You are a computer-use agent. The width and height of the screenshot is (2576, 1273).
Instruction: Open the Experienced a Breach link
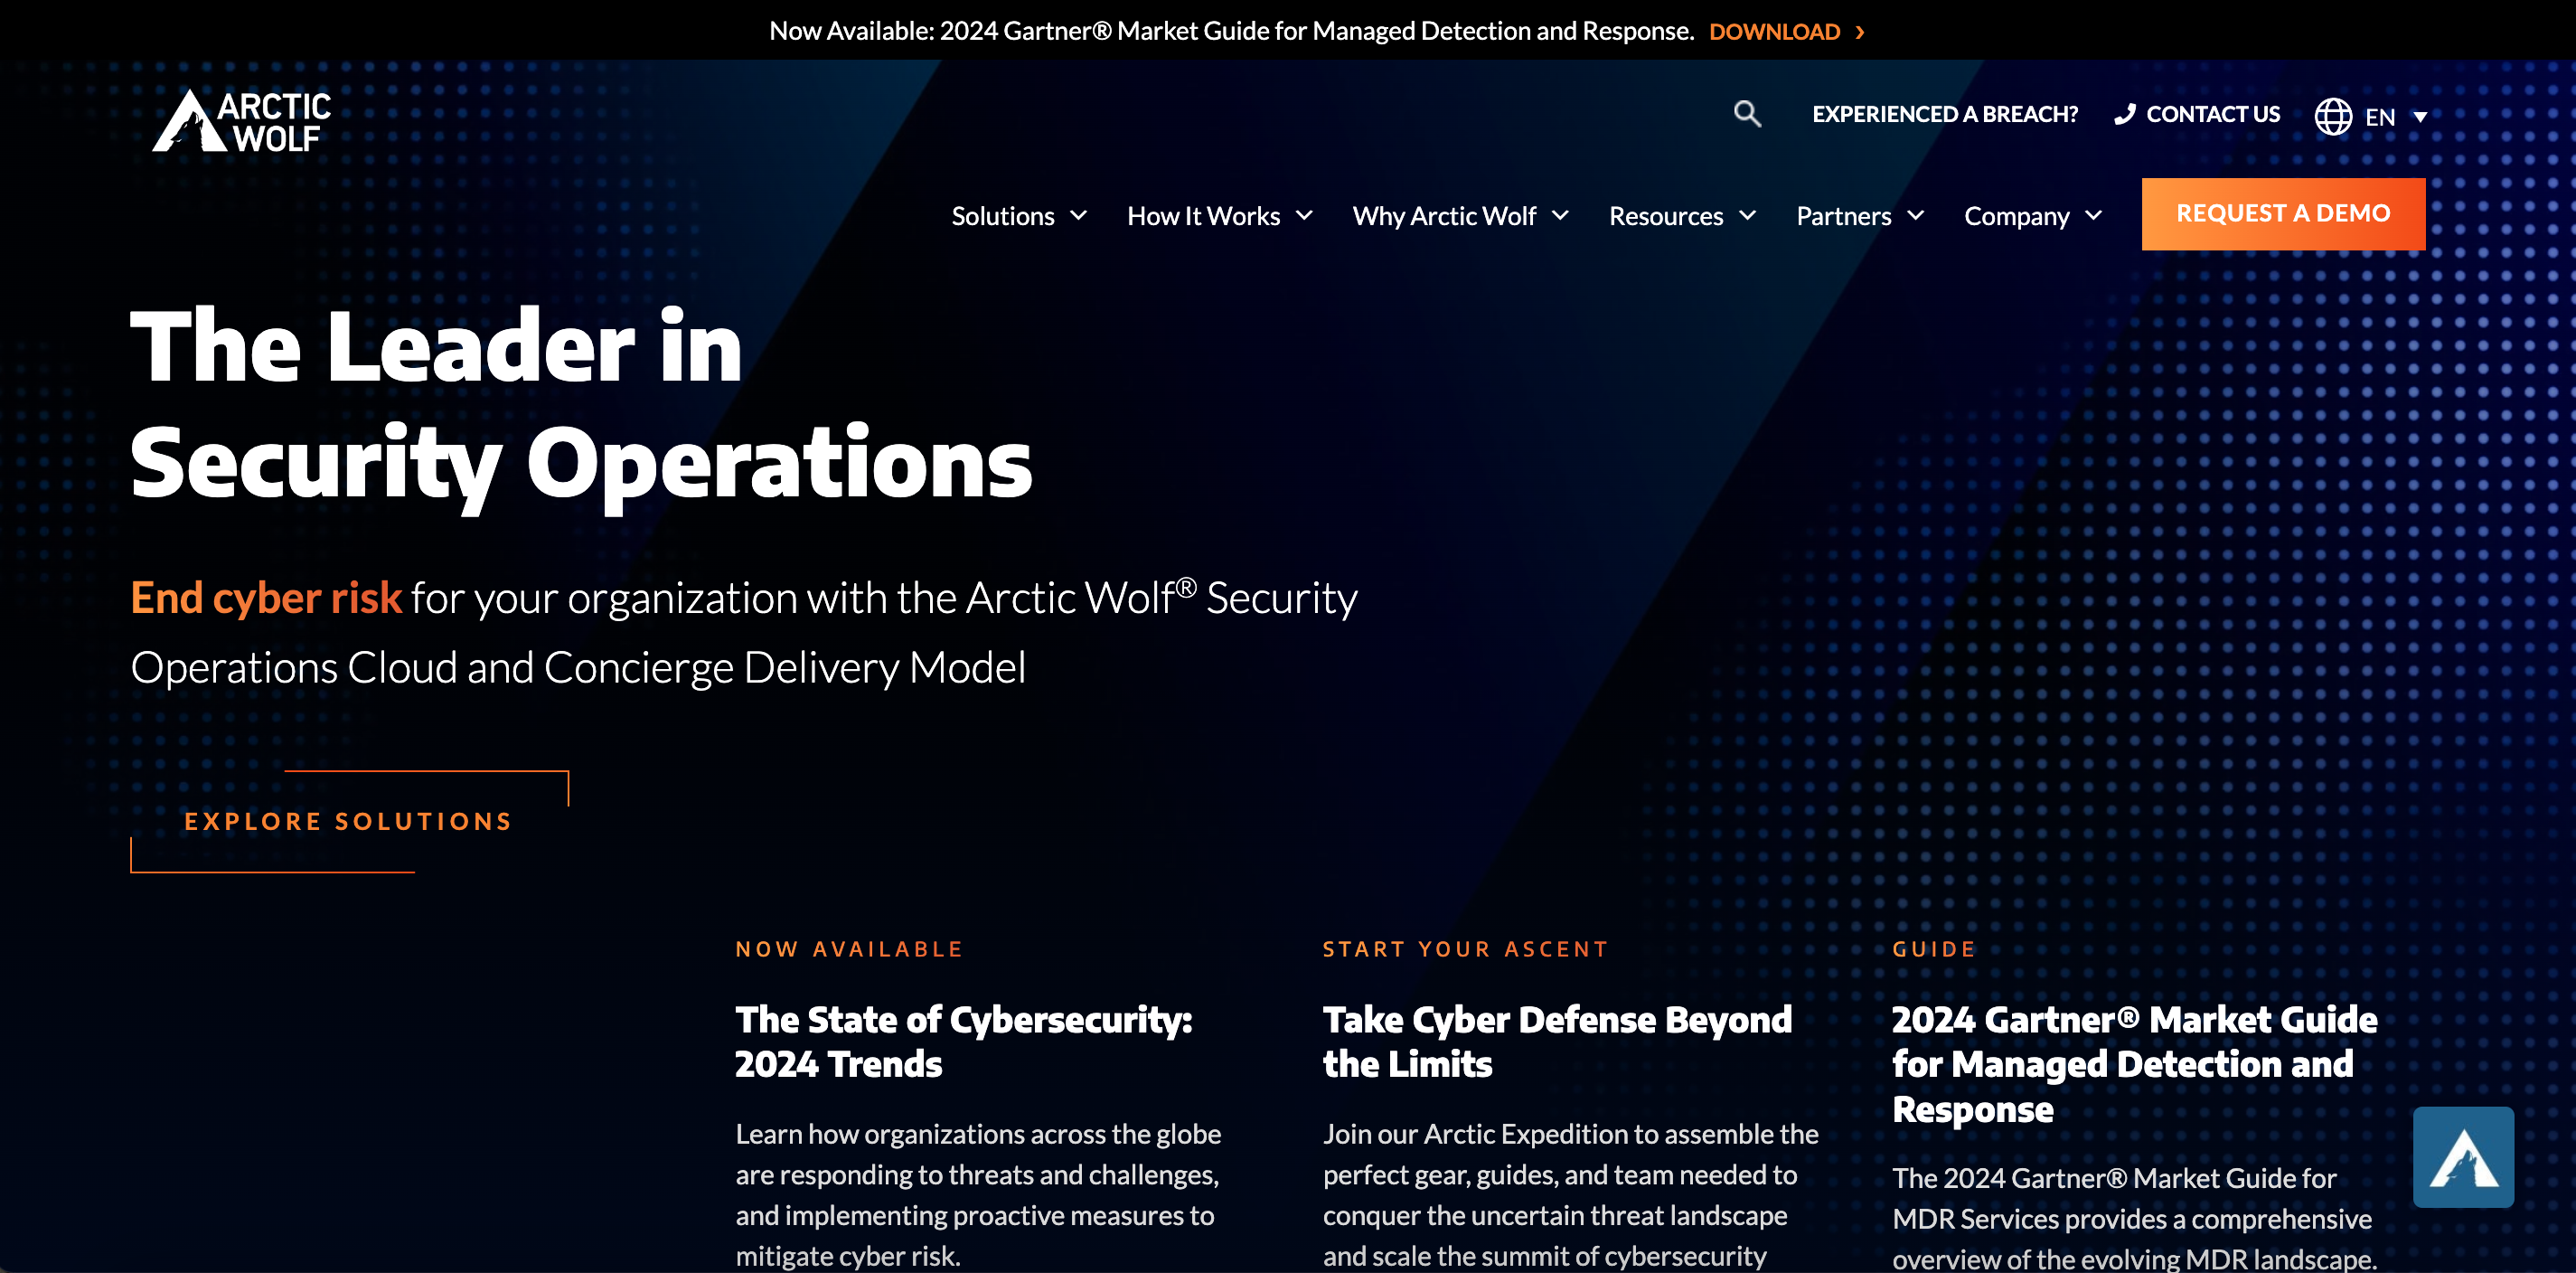coord(1945,114)
